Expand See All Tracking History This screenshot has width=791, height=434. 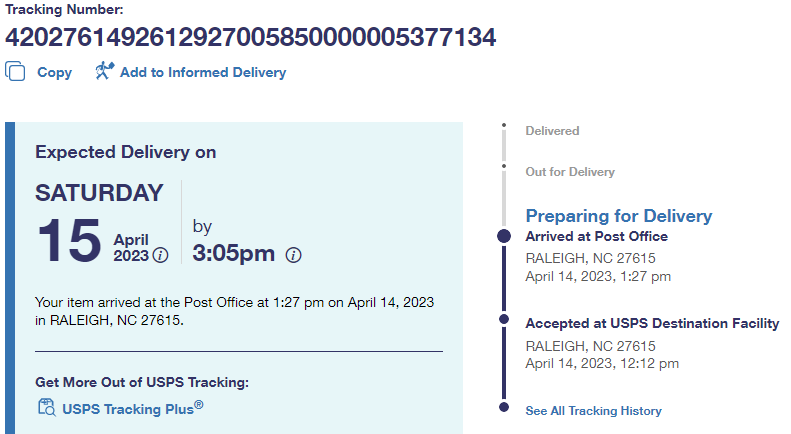point(593,411)
